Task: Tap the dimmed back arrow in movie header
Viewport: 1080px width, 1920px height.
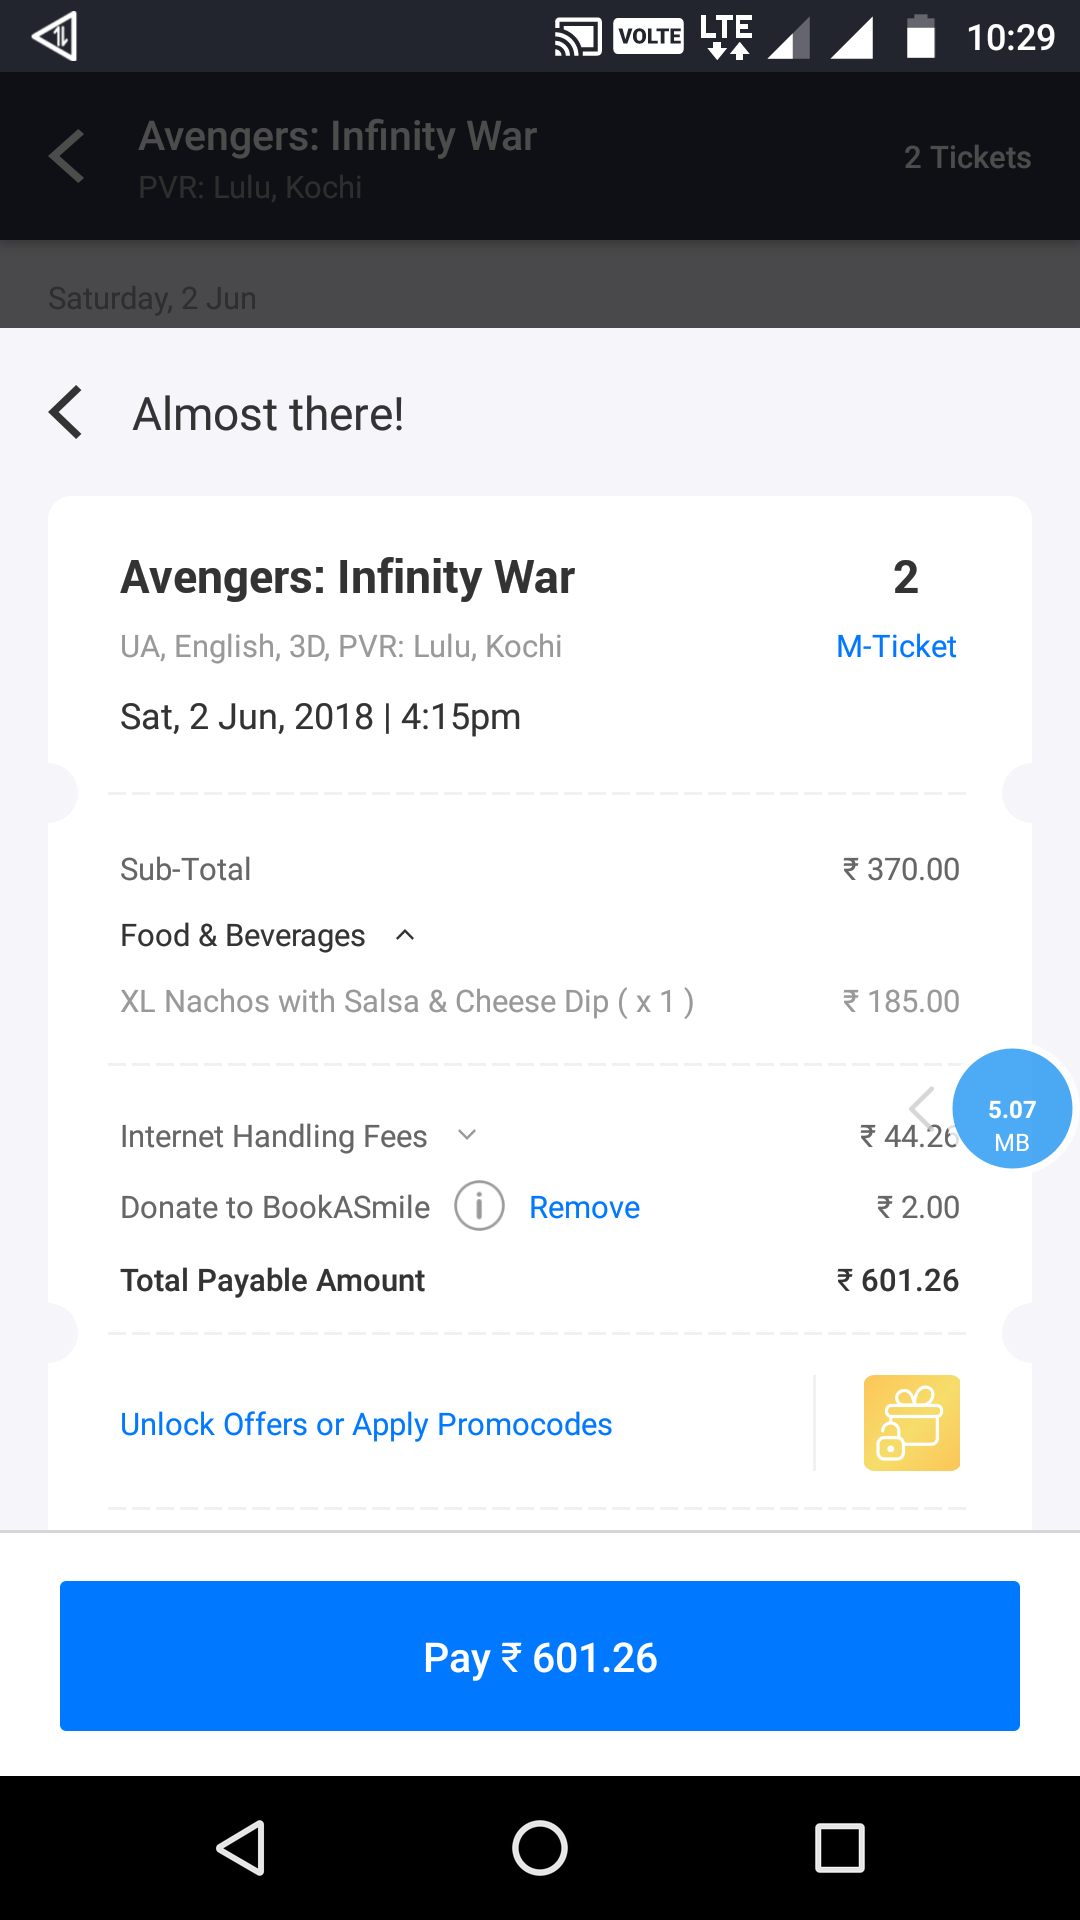Action: (66, 157)
